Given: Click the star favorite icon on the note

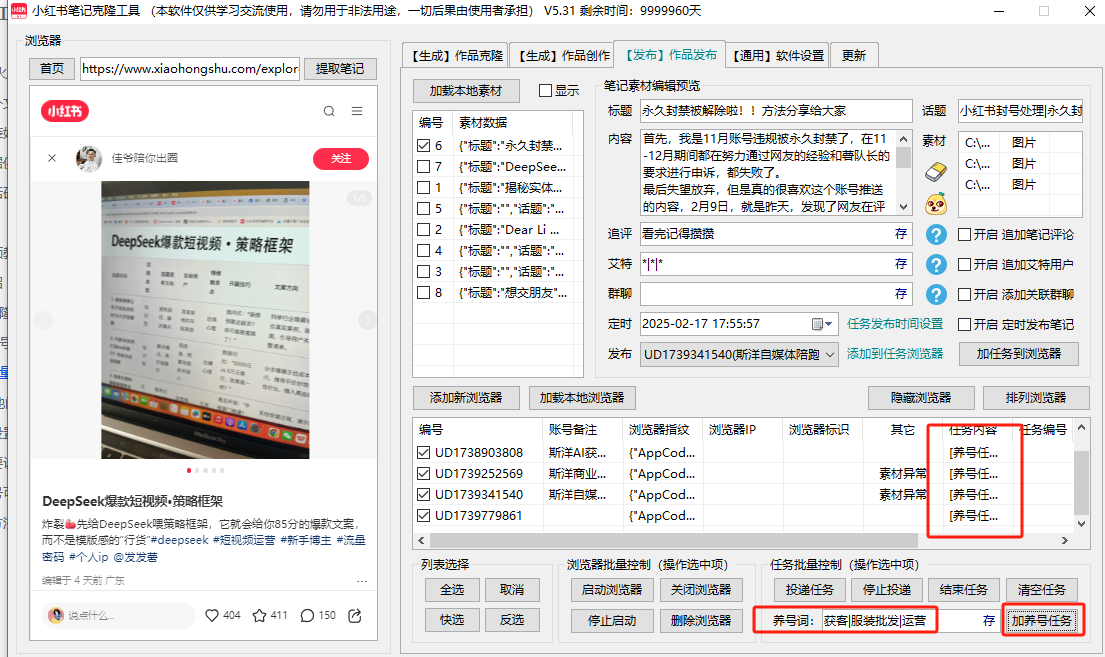Looking at the screenshot, I should click(x=259, y=615).
